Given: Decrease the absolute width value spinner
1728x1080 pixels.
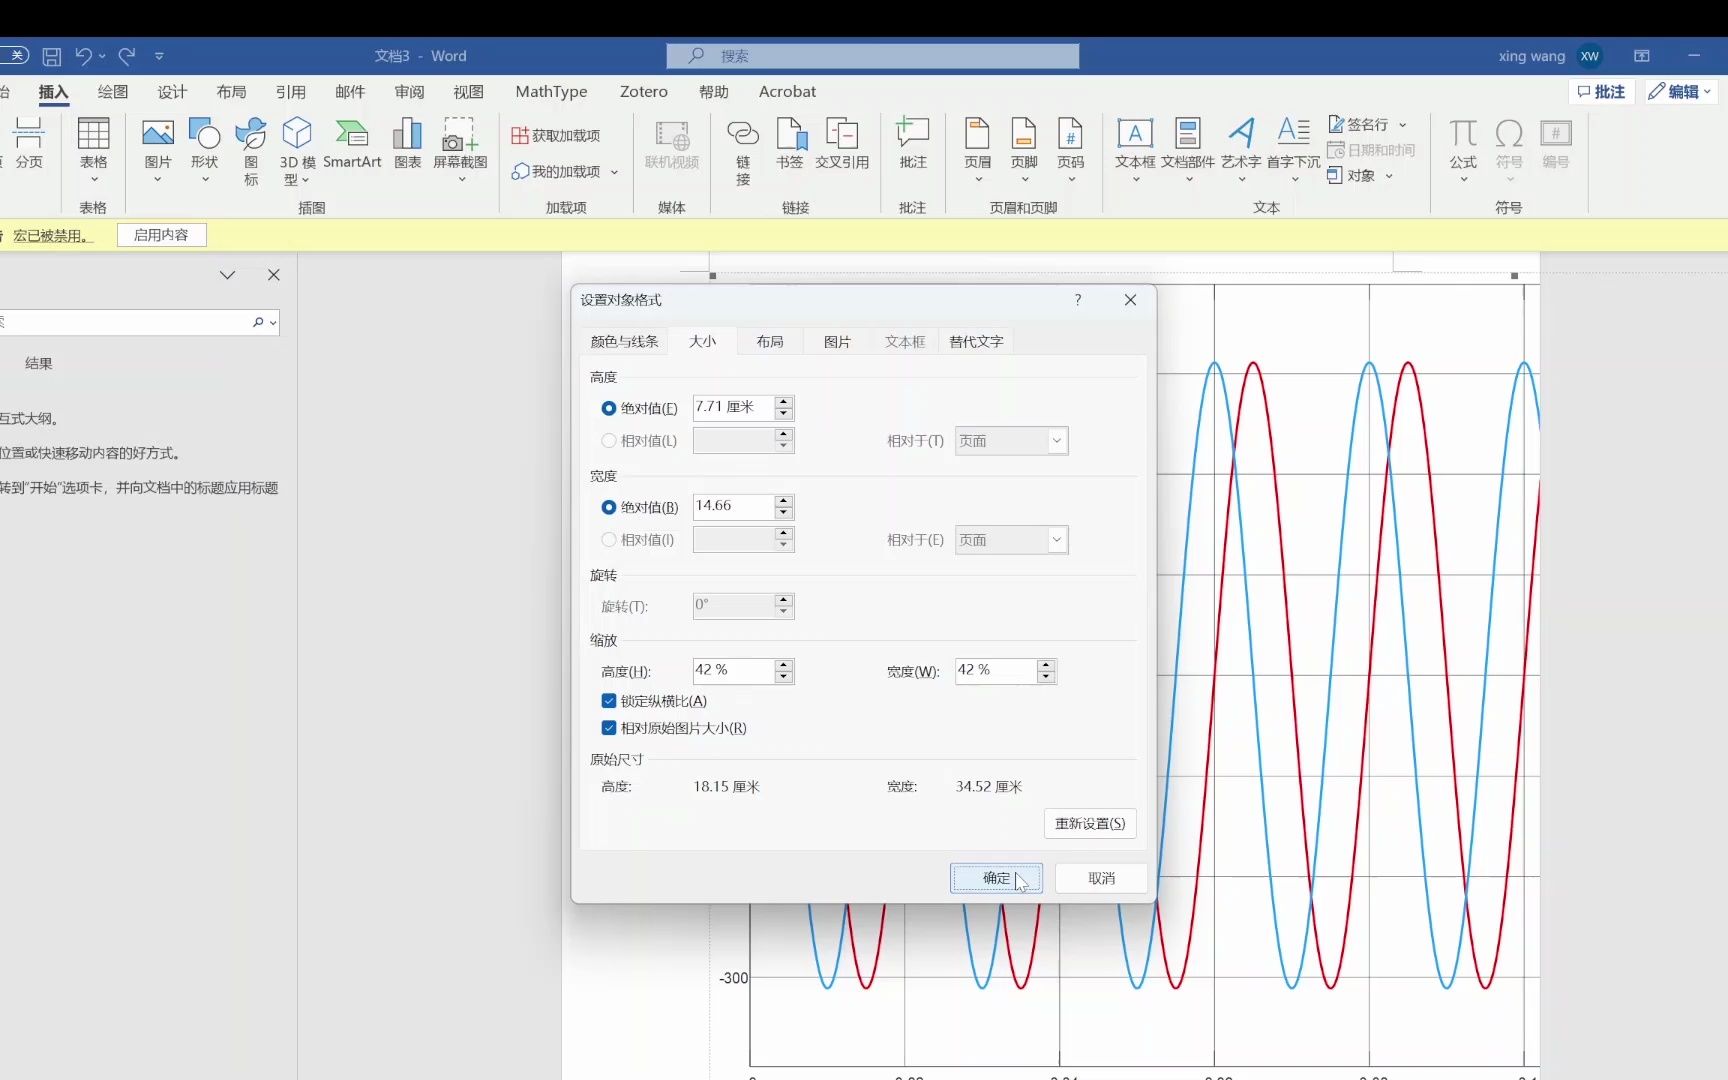Looking at the screenshot, I should 784,513.
